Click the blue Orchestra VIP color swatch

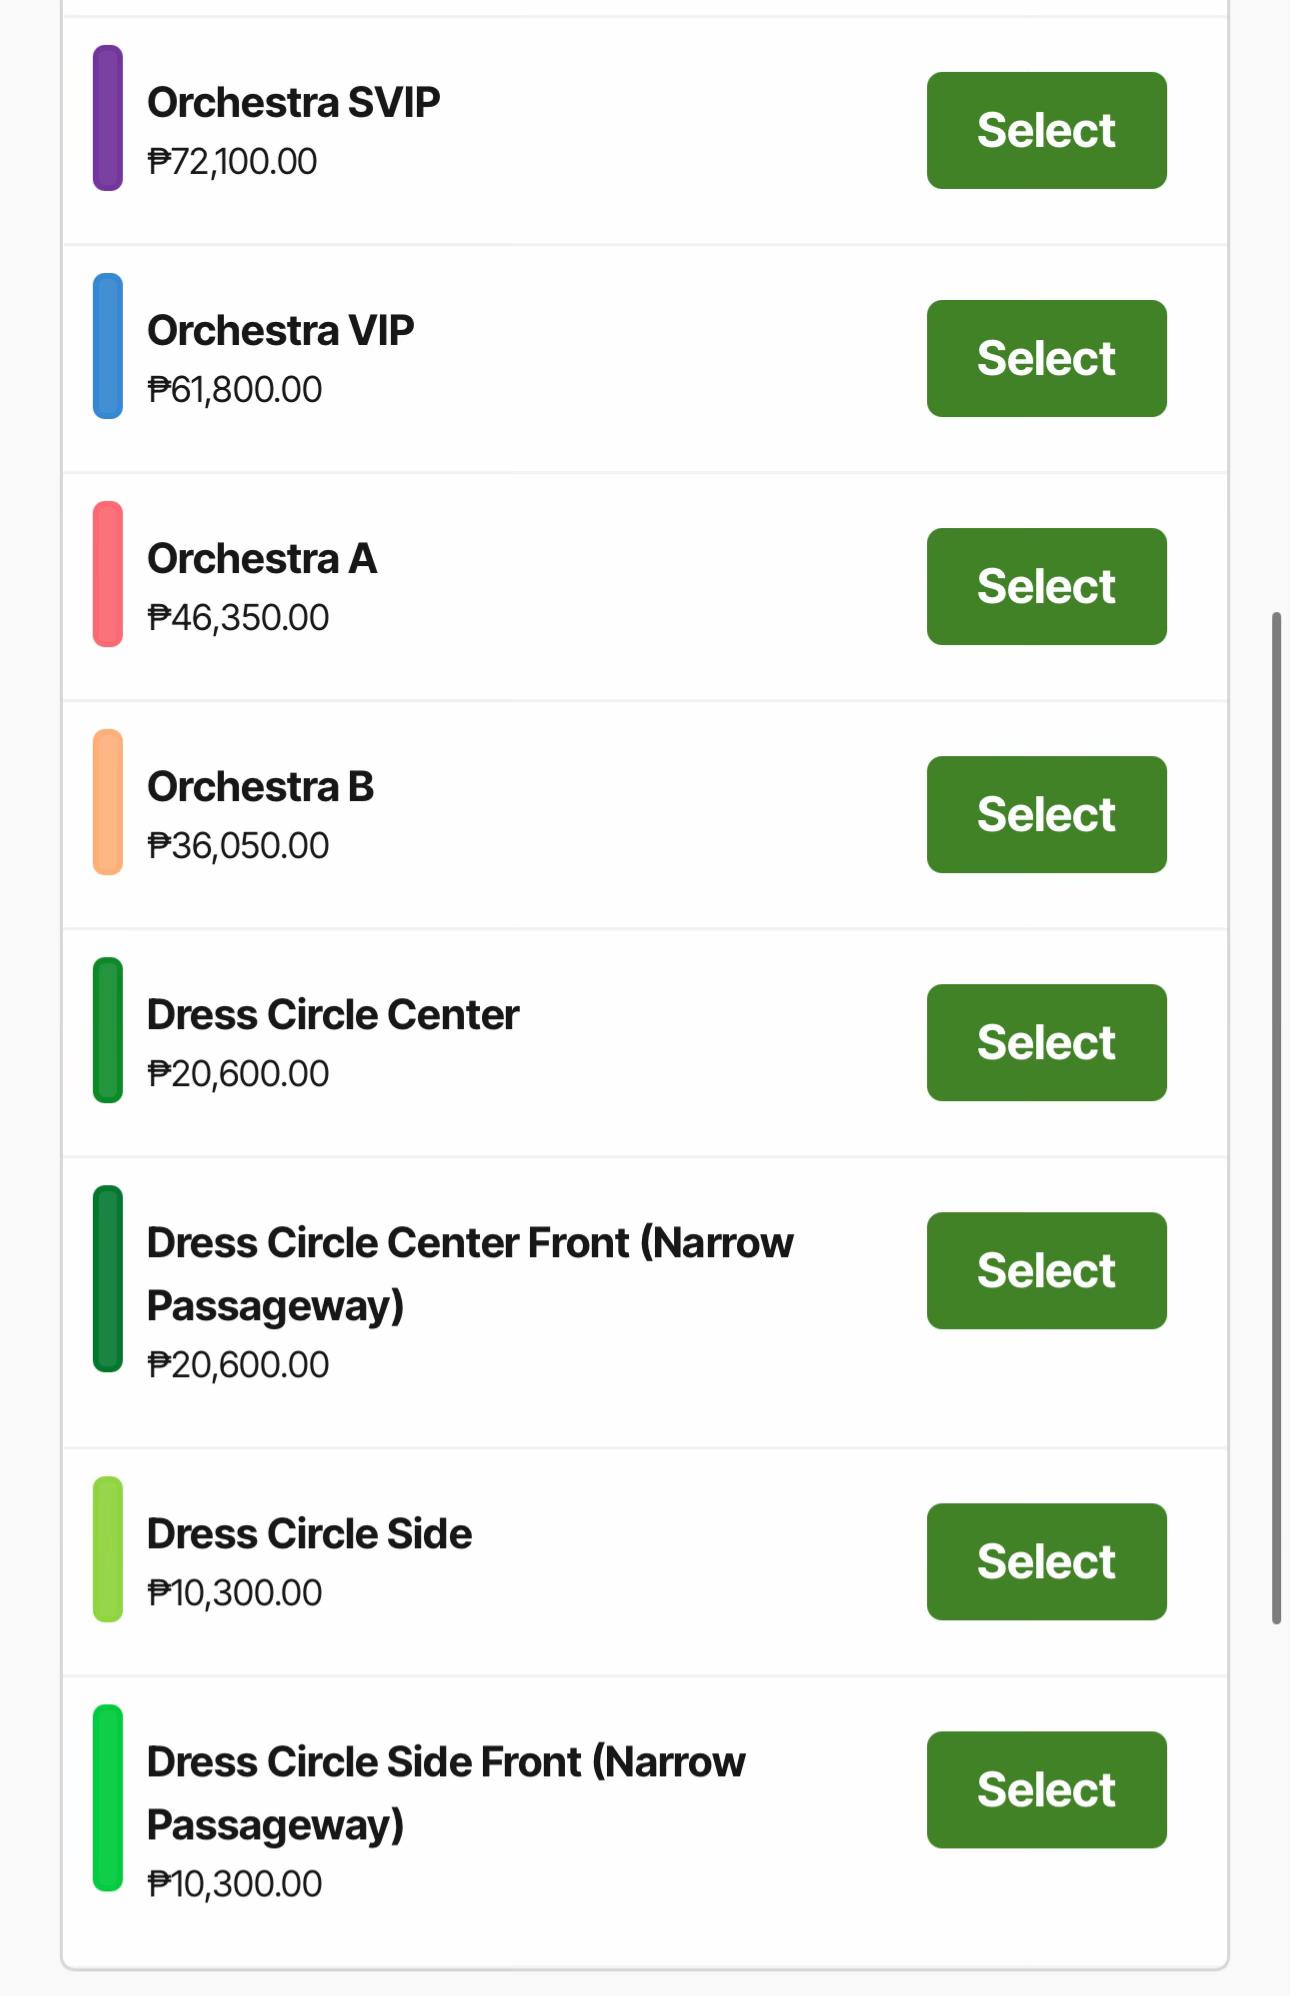pos(108,346)
